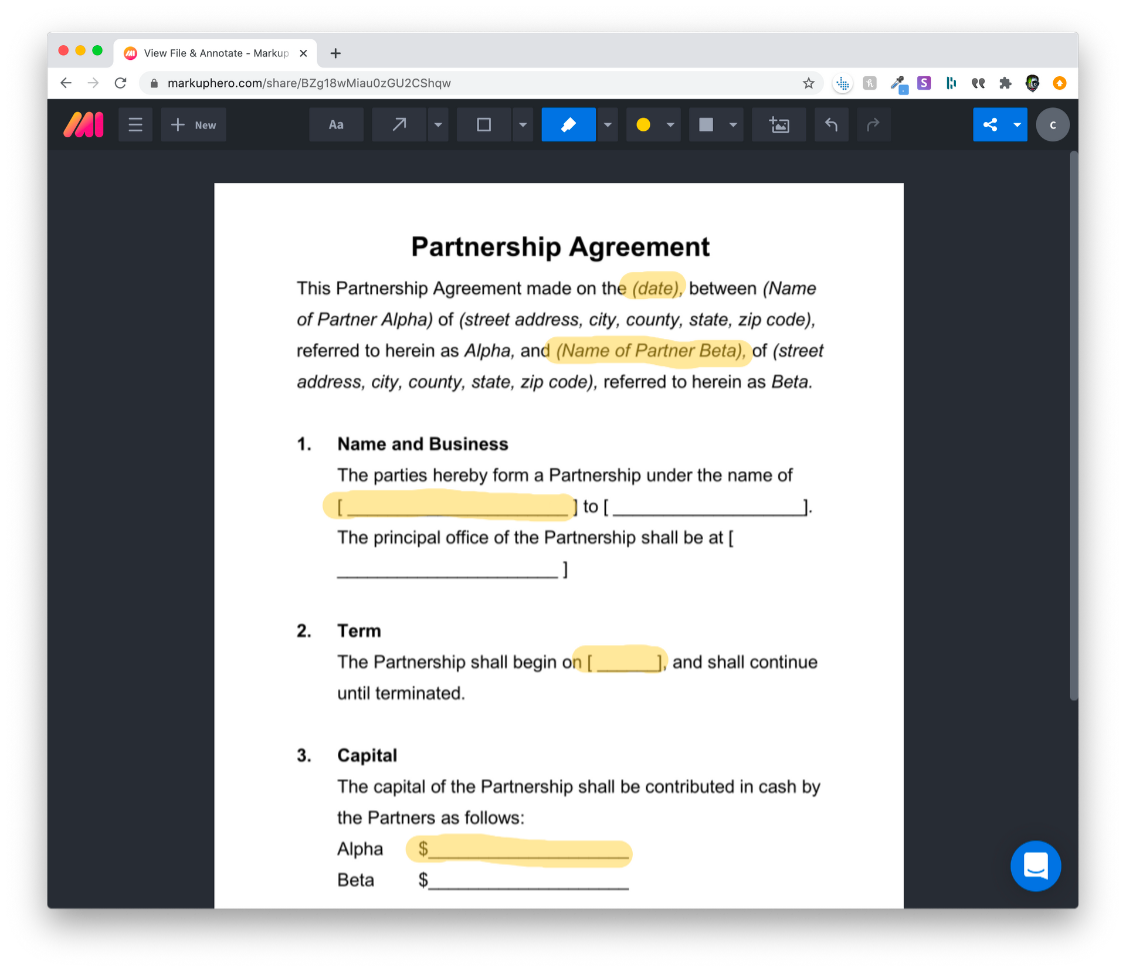Open the hamburger menu icon

pos(135,124)
